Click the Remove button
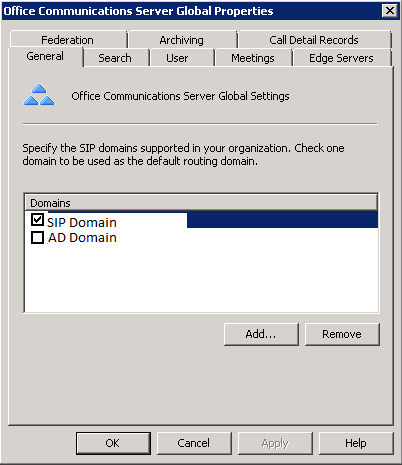 [x=342, y=334]
